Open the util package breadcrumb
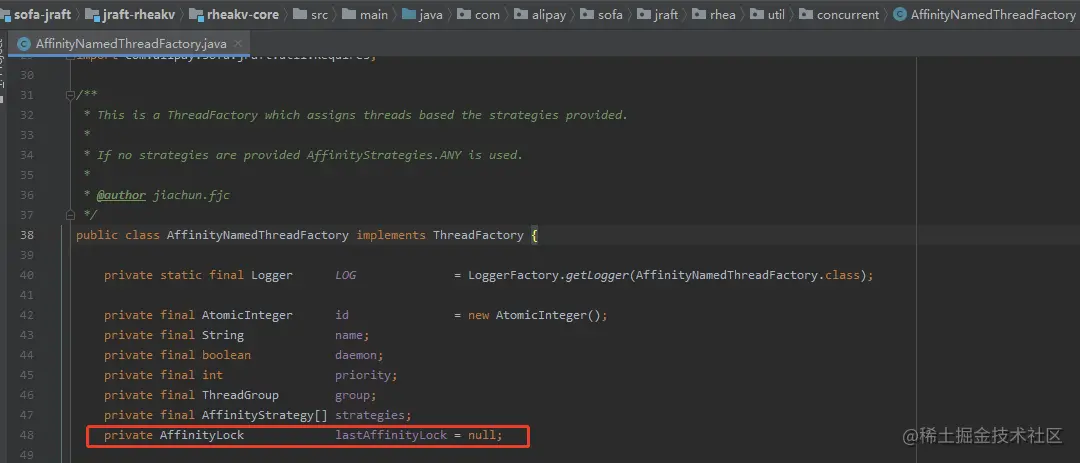The height and width of the screenshot is (463, 1080). coord(776,14)
